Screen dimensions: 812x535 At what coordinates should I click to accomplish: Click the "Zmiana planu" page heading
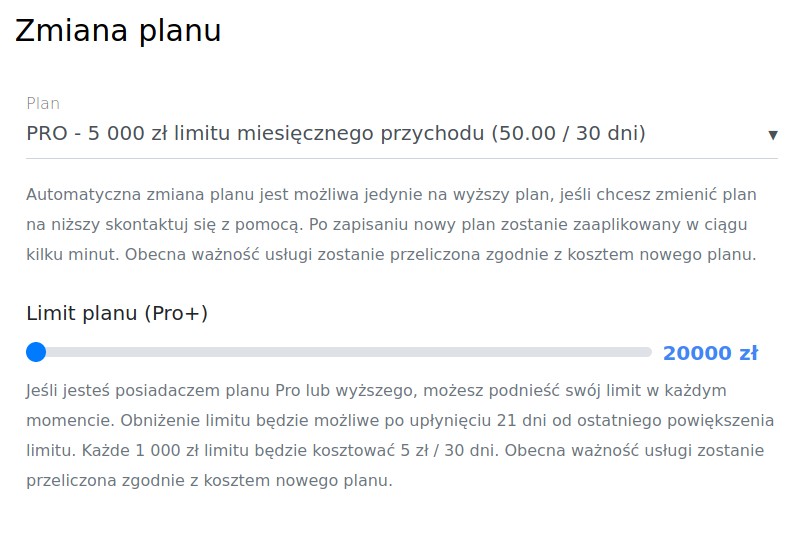(118, 31)
